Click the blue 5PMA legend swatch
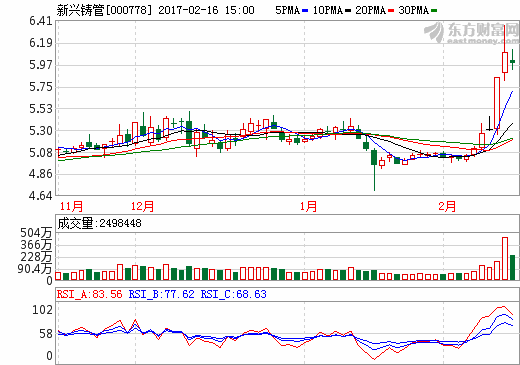520x365 pixels. [x=305, y=11]
